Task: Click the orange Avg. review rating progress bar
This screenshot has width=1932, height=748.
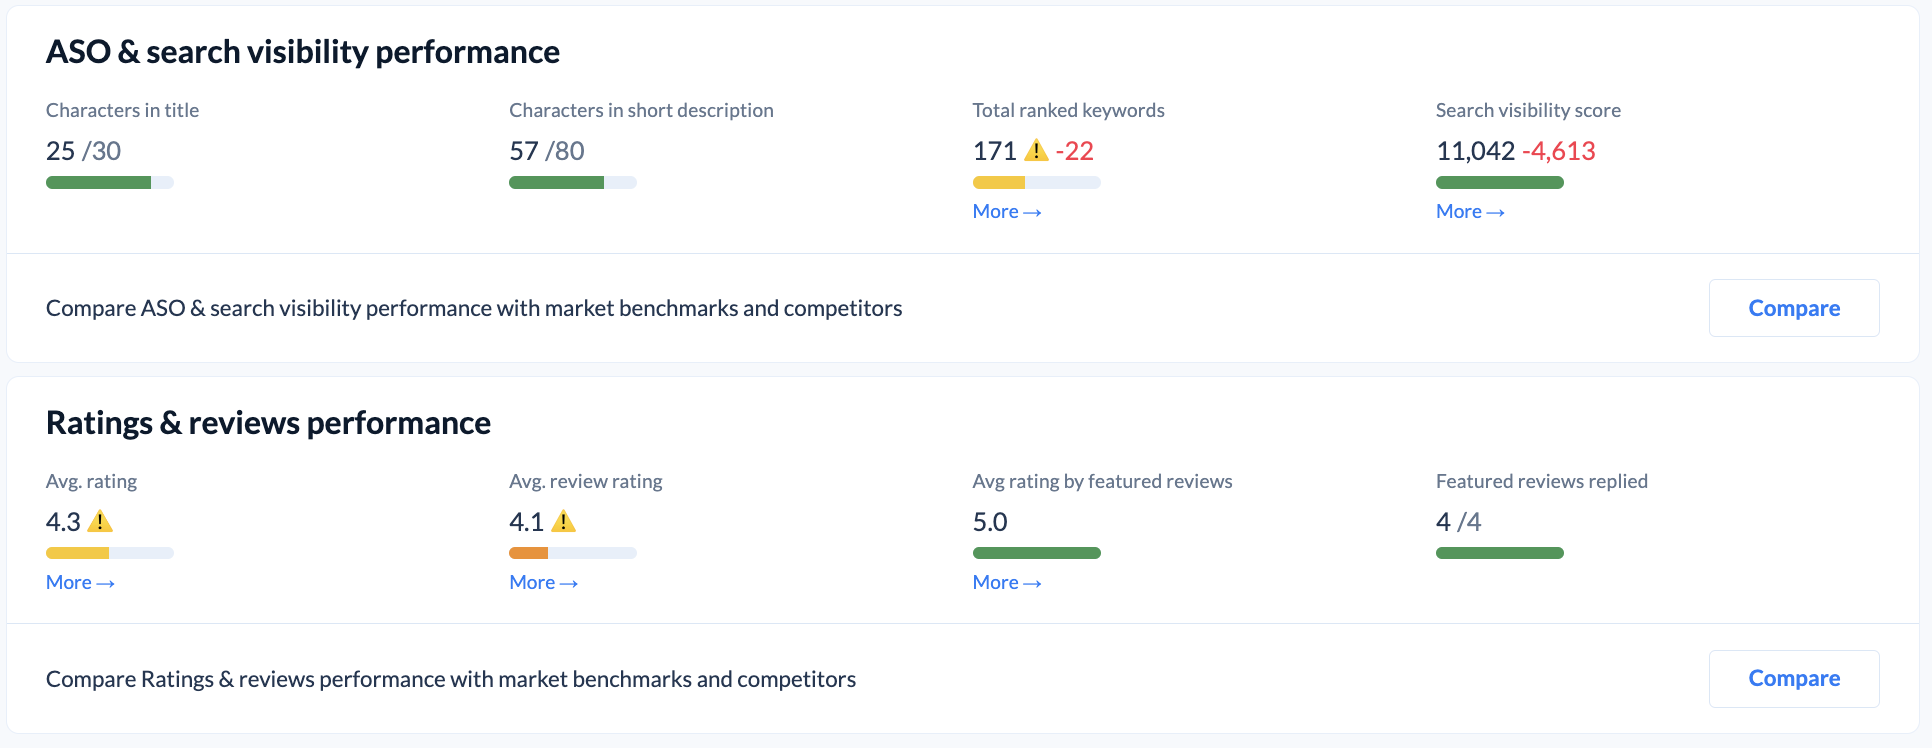Action: pos(572,552)
